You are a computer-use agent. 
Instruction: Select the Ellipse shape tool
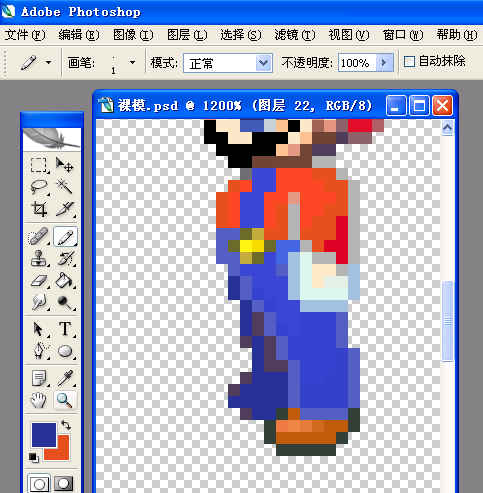(x=65, y=351)
